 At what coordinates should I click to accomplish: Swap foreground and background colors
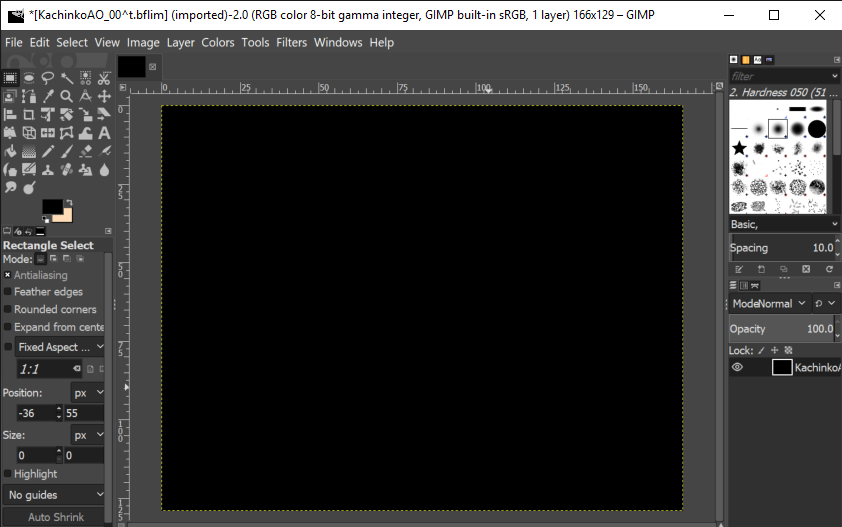click(69, 203)
